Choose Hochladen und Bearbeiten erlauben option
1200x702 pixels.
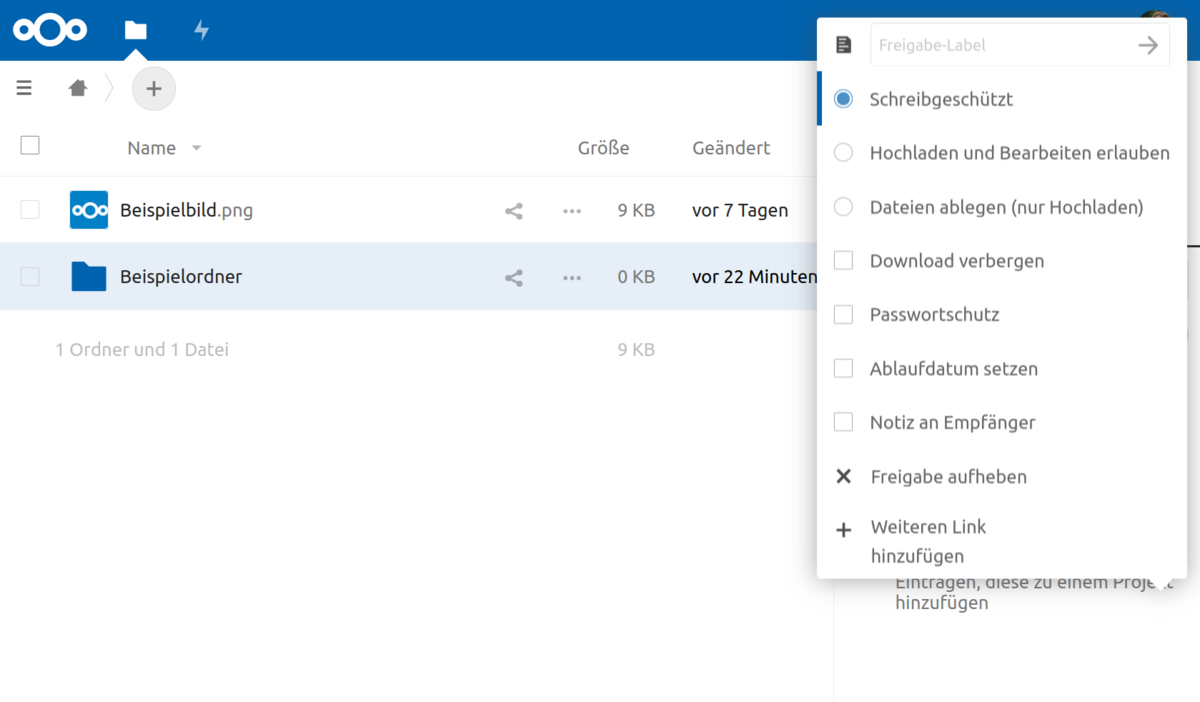pos(844,153)
